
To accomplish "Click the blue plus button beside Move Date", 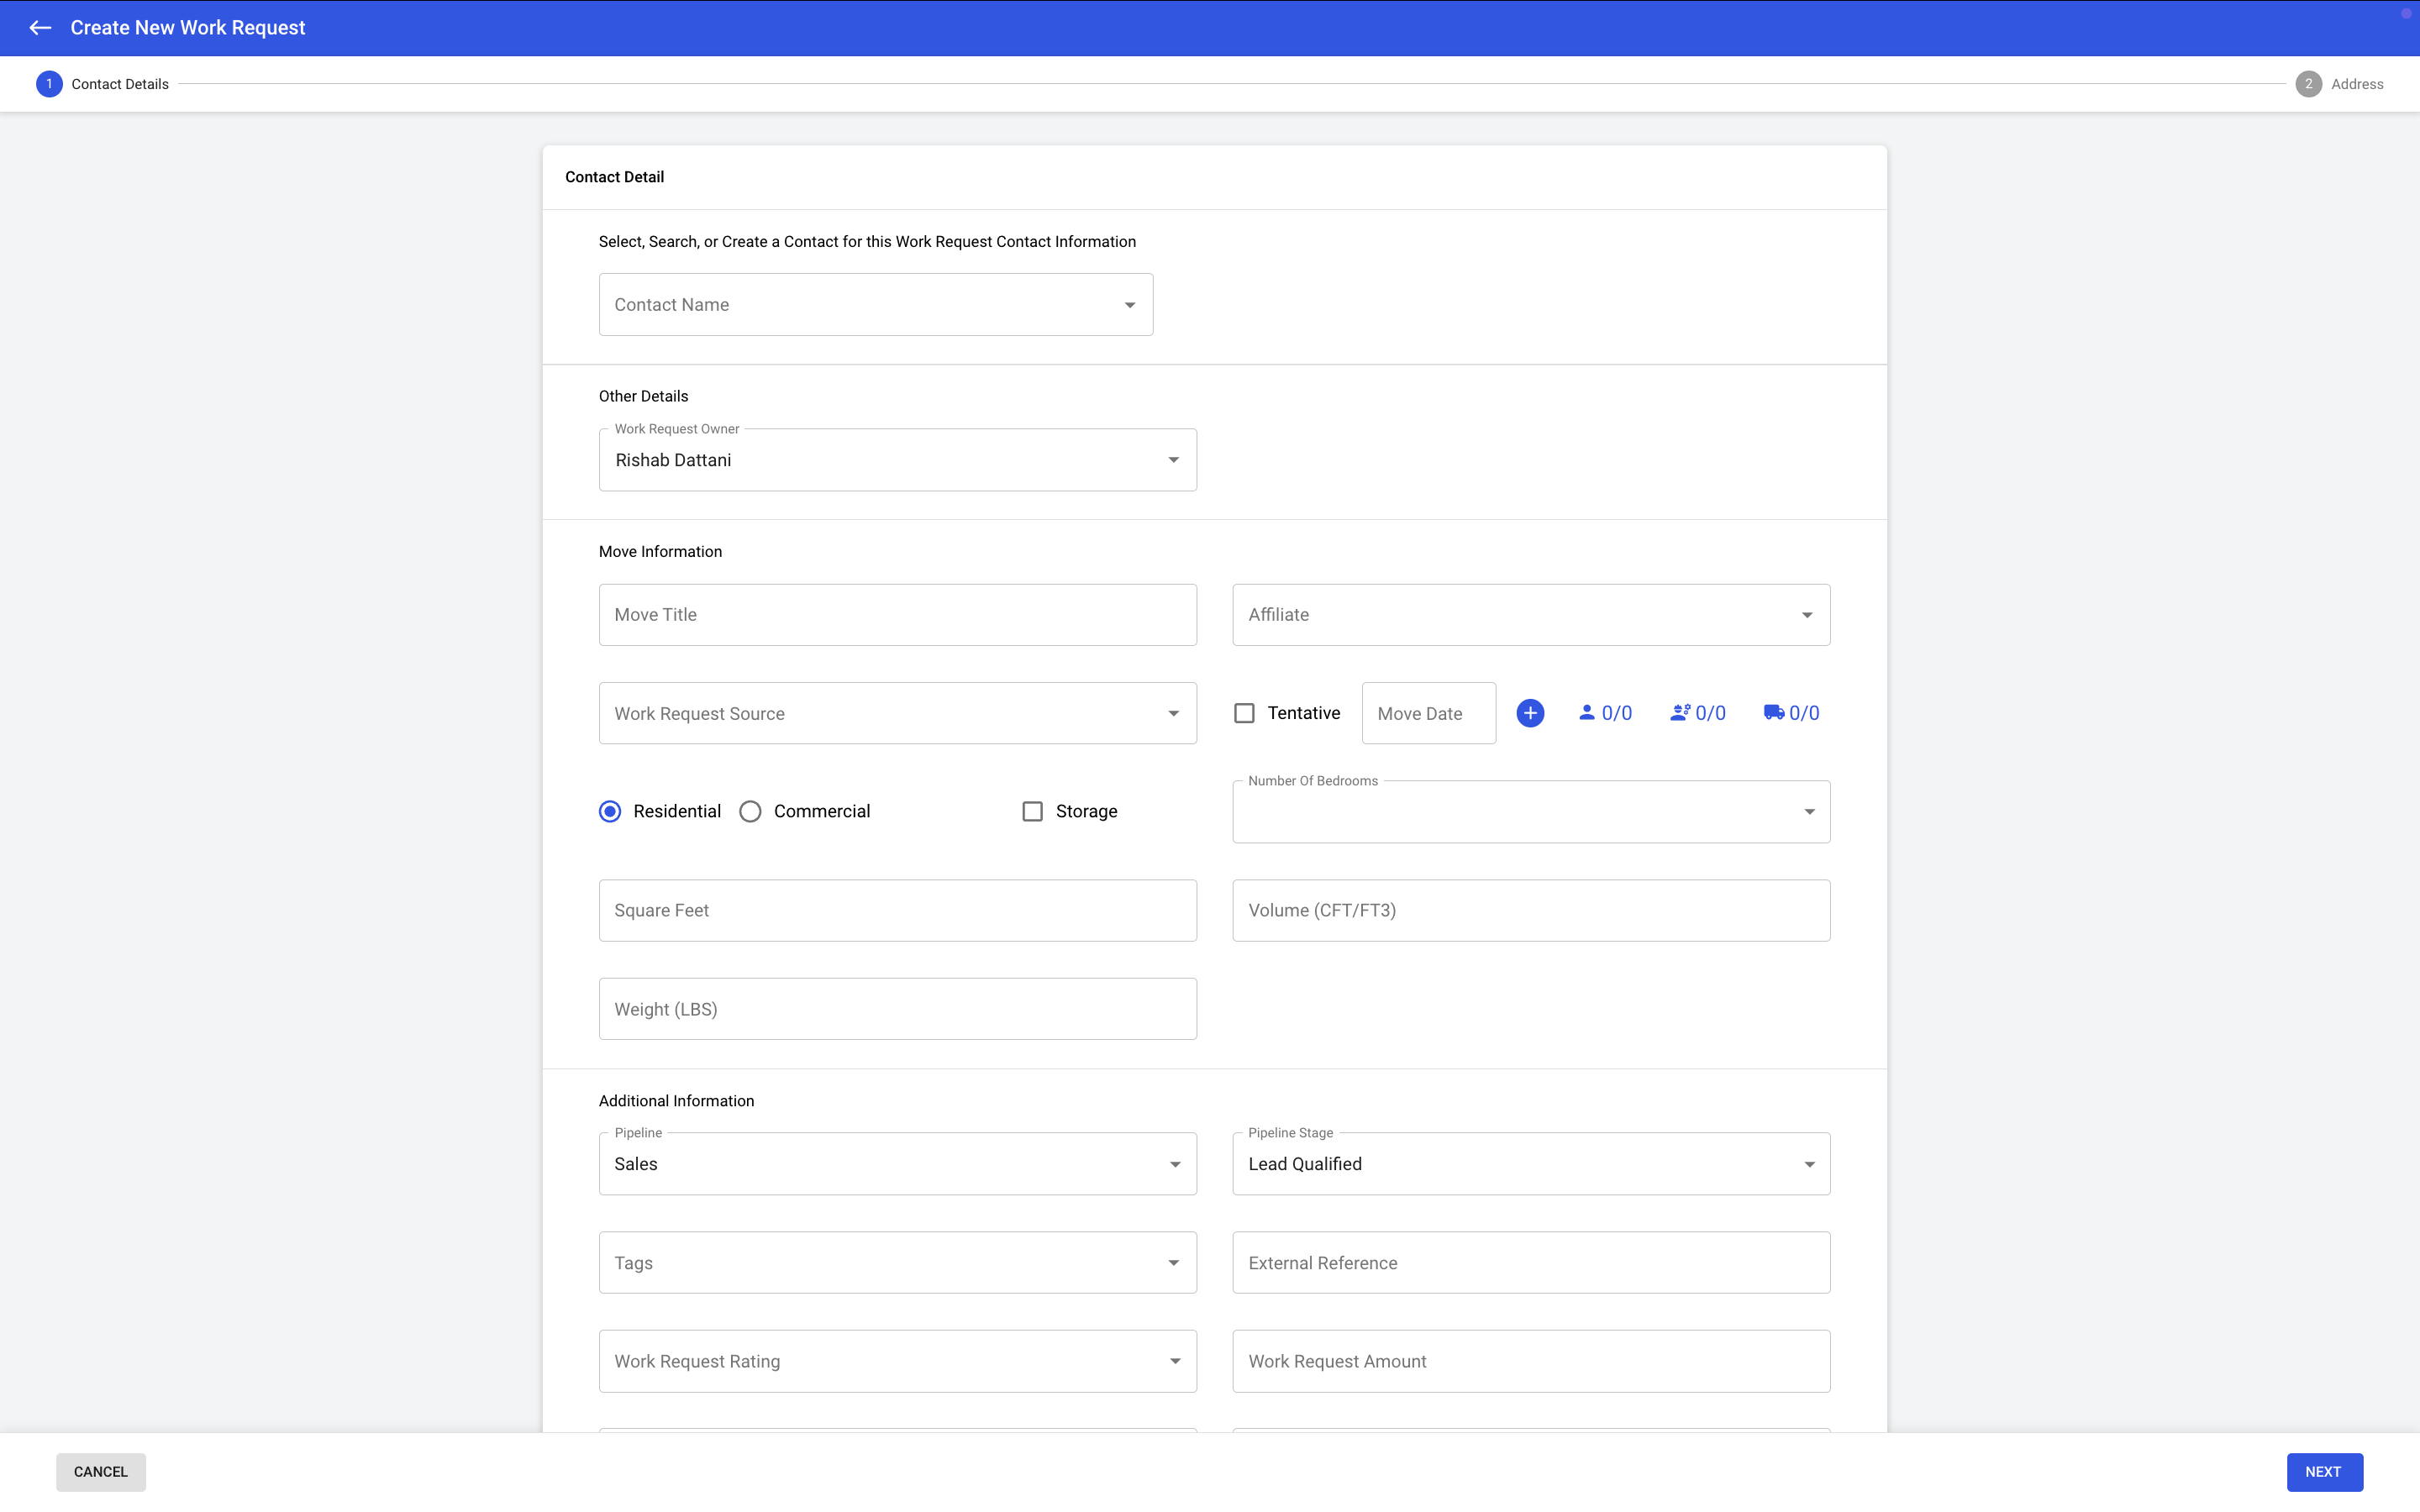I will pos(1529,713).
